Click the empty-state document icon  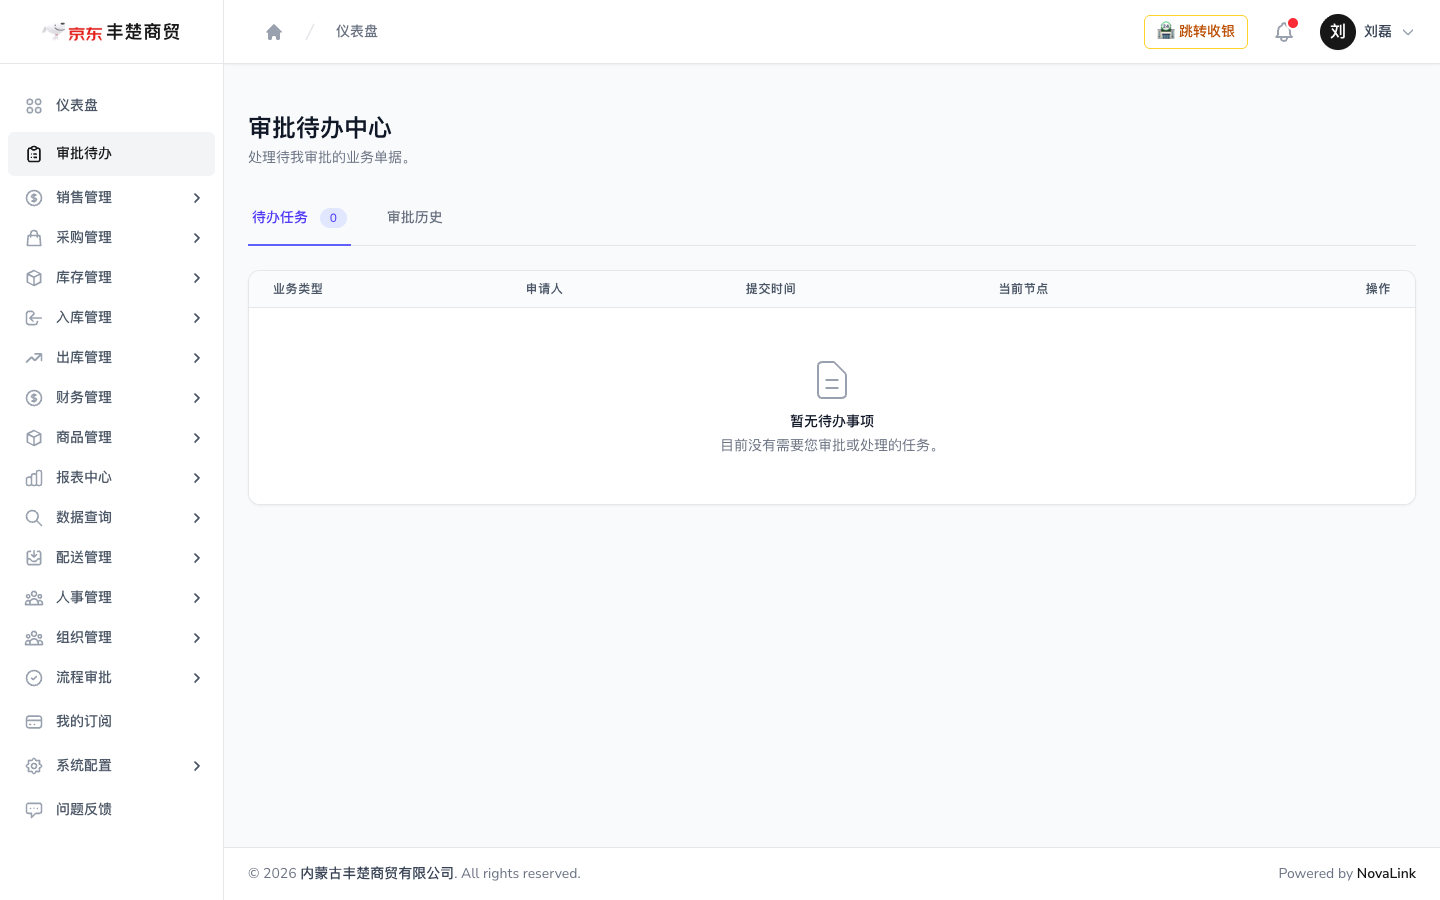click(x=832, y=380)
